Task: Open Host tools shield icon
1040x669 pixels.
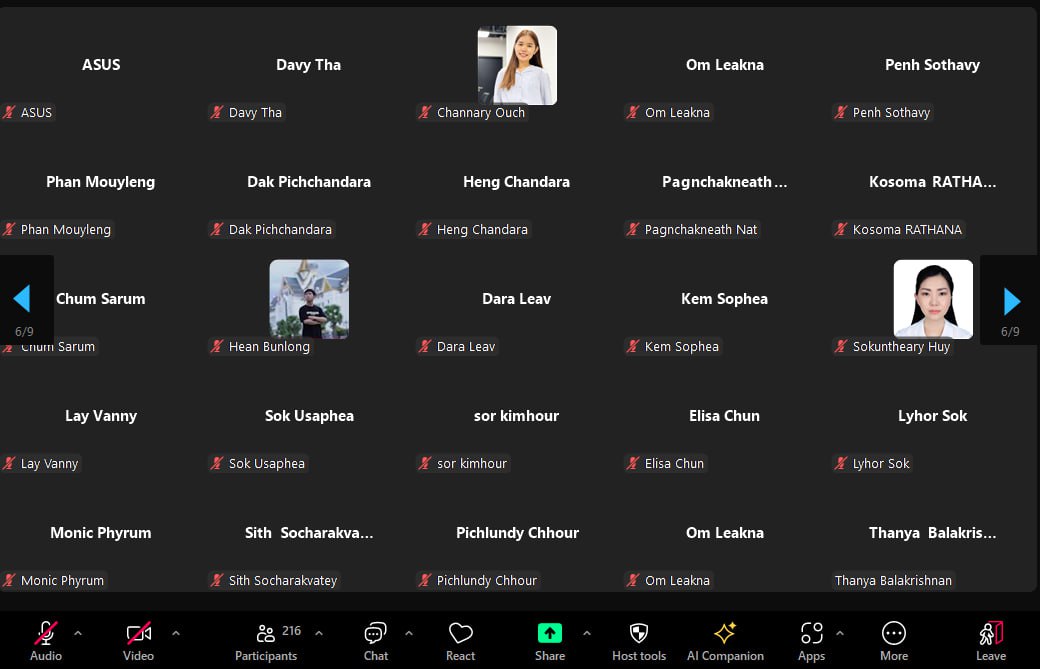Action: [639, 633]
